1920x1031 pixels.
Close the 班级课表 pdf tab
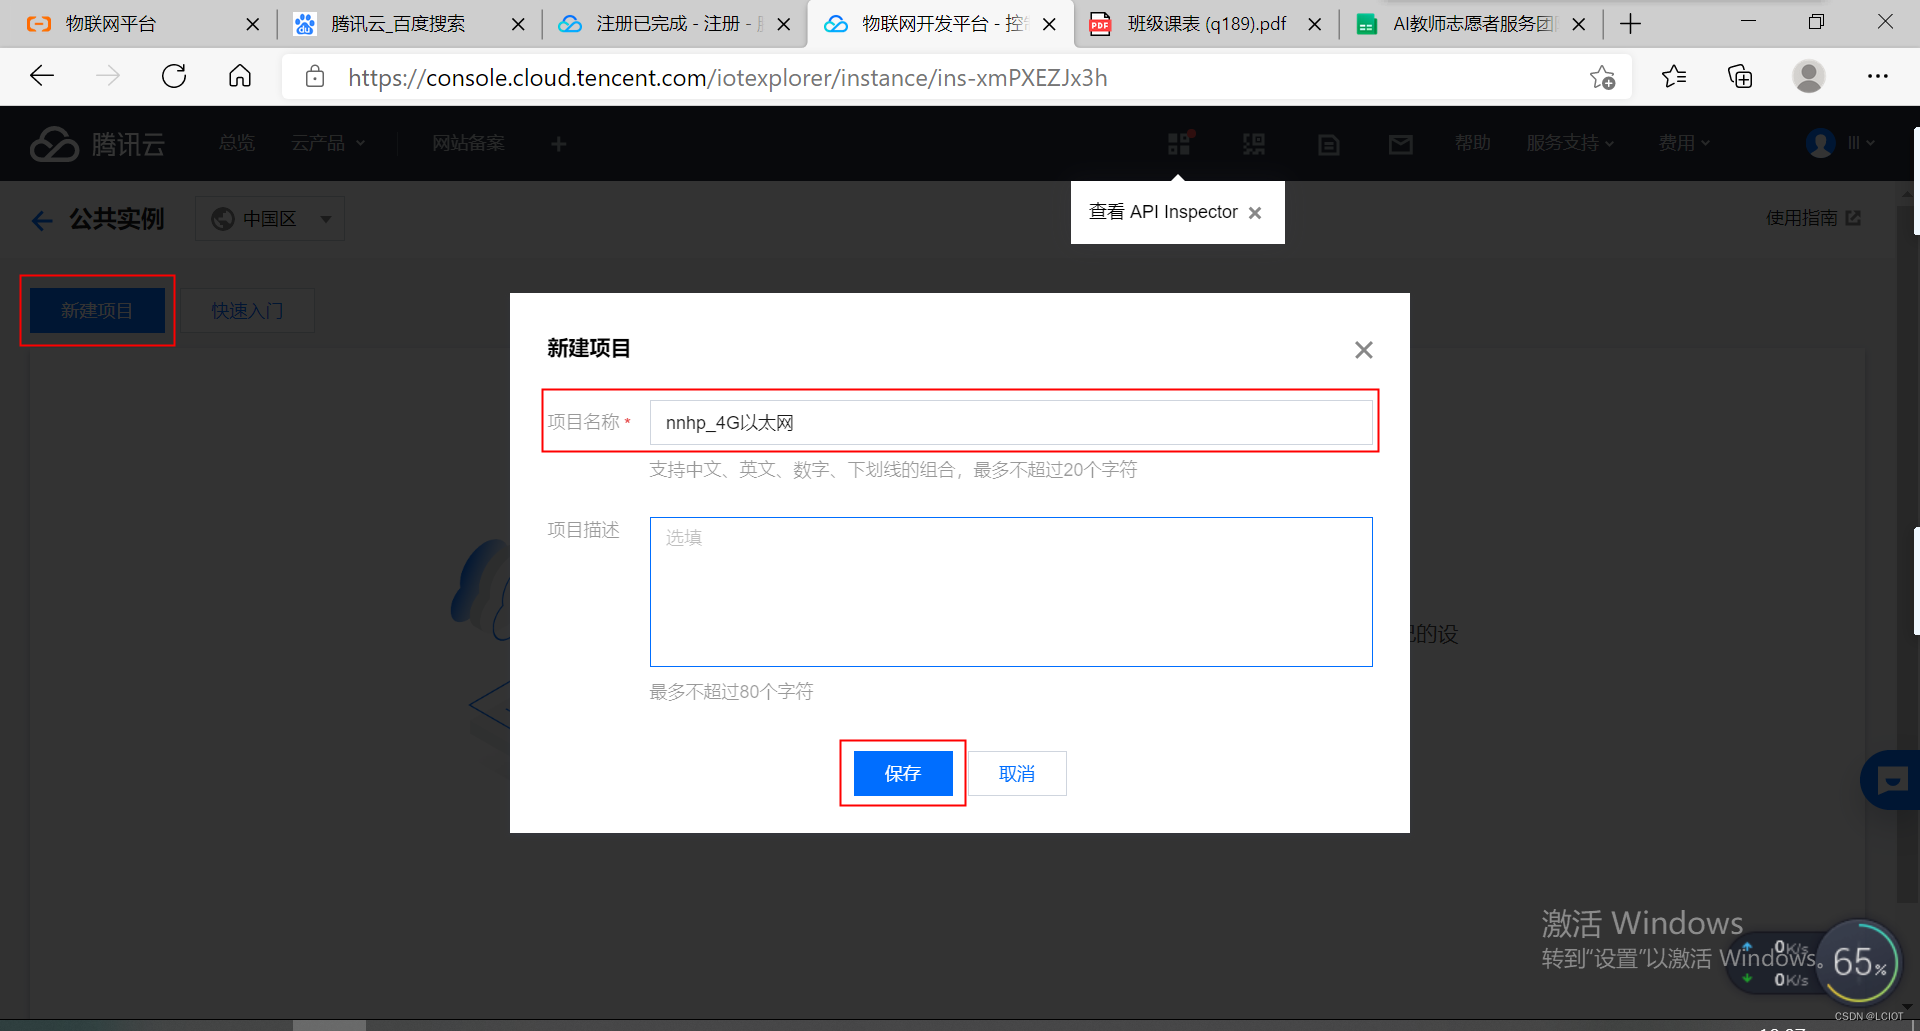[x=1314, y=24]
